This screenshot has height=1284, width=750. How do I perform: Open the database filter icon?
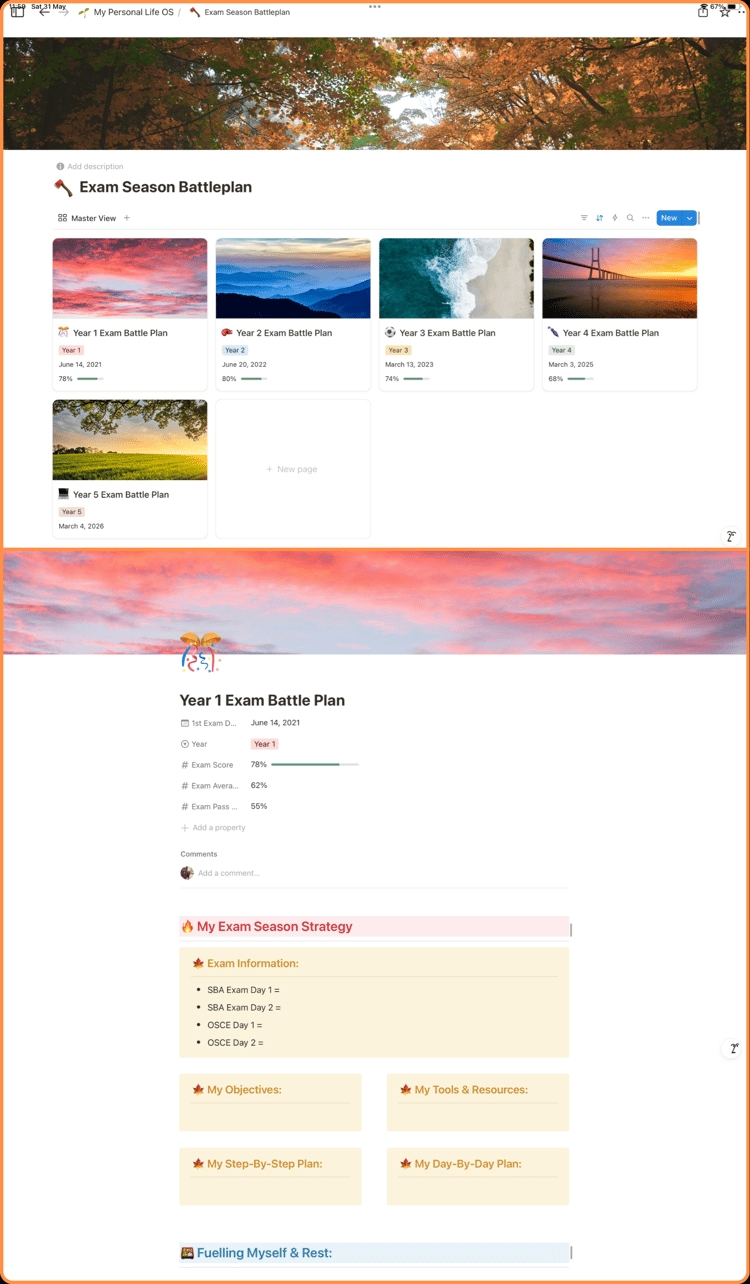tap(585, 218)
